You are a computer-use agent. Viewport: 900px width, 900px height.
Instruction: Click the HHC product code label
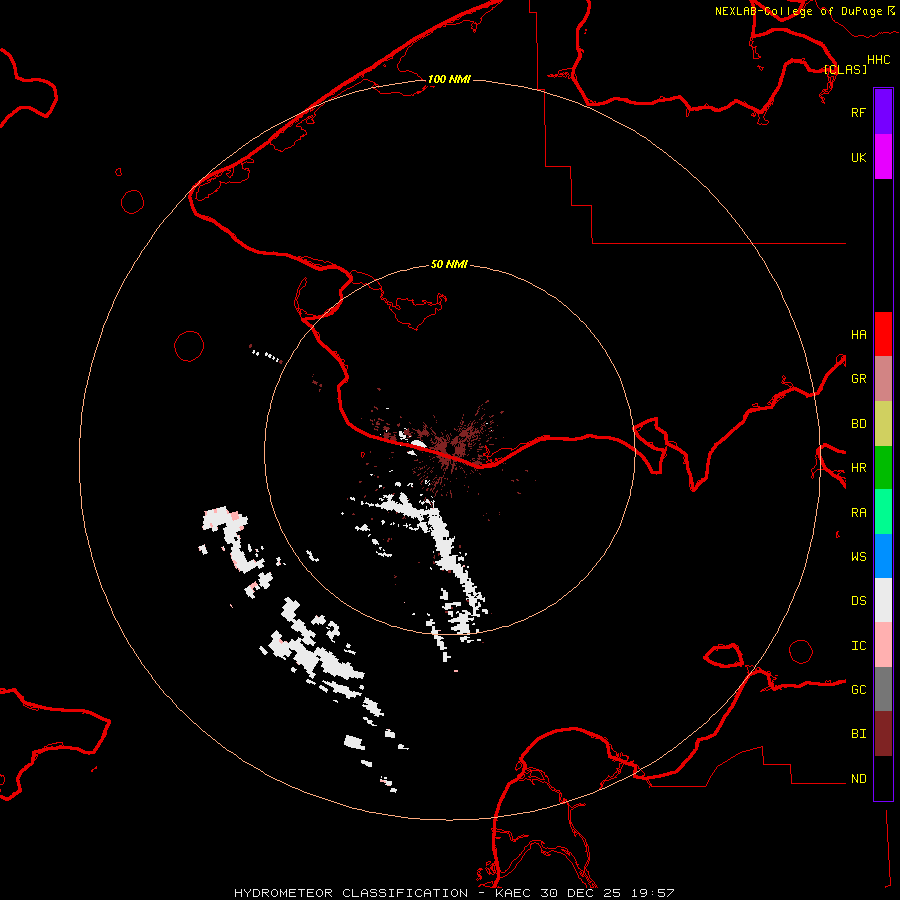coord(878,60)
